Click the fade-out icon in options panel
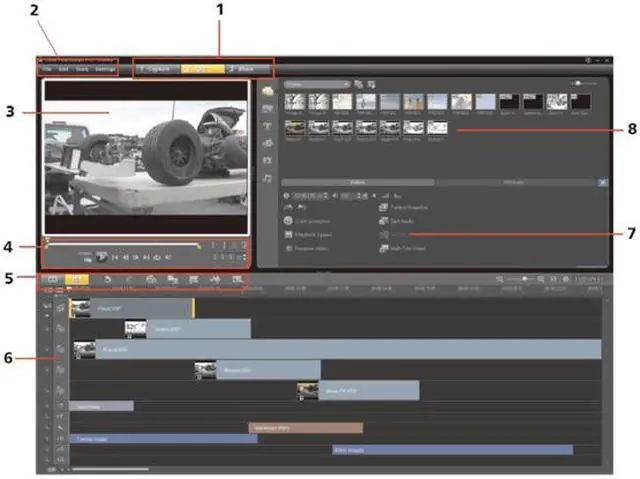 coord(397,196)
